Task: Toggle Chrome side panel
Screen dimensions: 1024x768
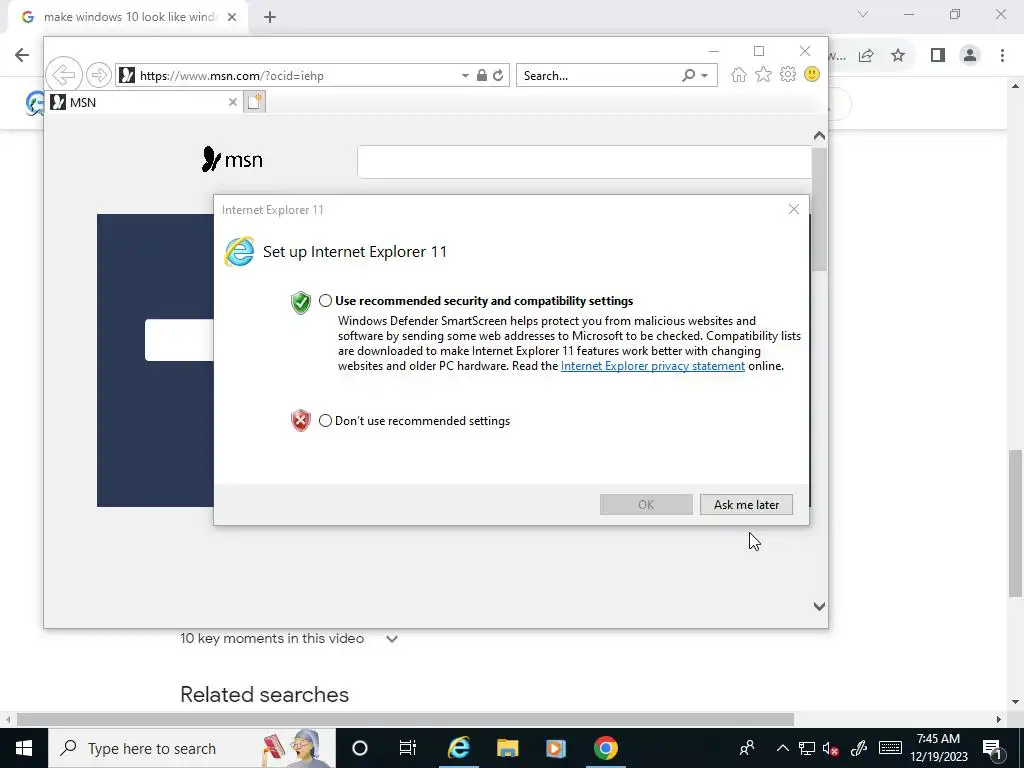Action: coord(938,56)
